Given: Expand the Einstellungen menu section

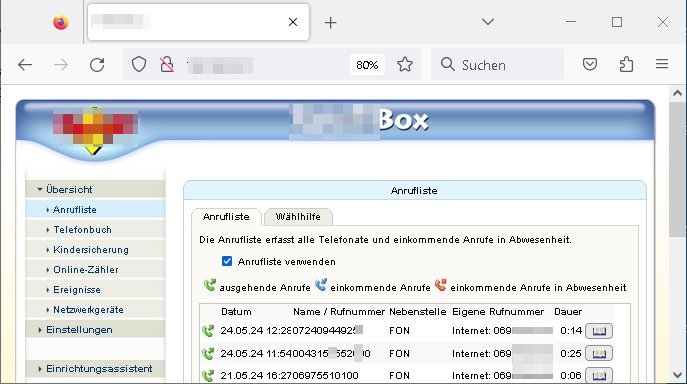Looking at the screenshot, I should click(x=95, y=330).
